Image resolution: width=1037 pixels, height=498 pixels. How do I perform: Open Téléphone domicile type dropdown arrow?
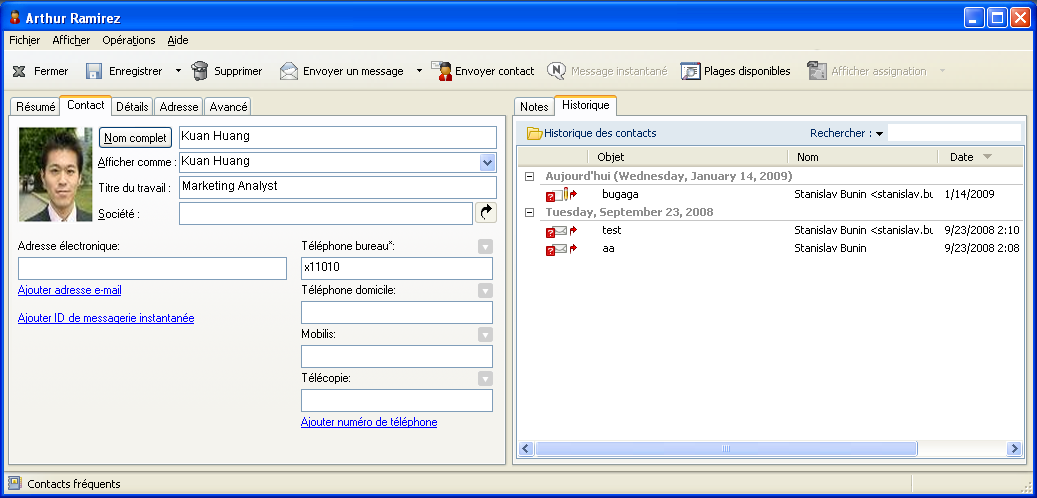pos(485,290)
